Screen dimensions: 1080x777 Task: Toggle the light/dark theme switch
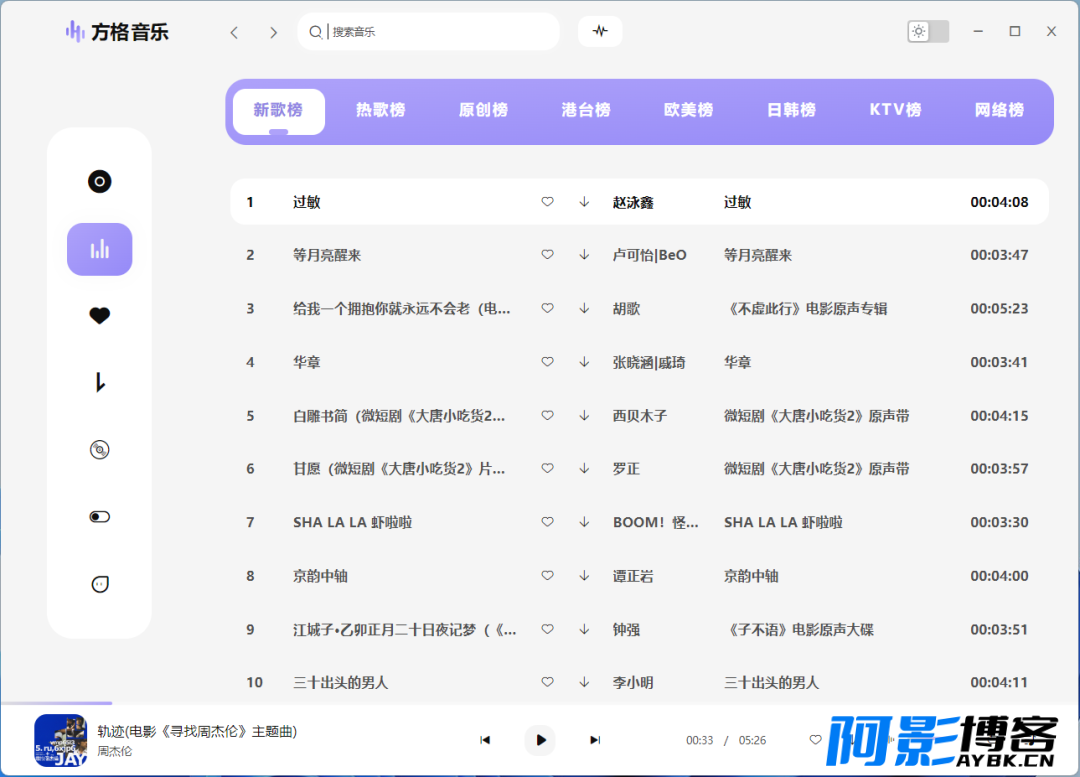928,31
